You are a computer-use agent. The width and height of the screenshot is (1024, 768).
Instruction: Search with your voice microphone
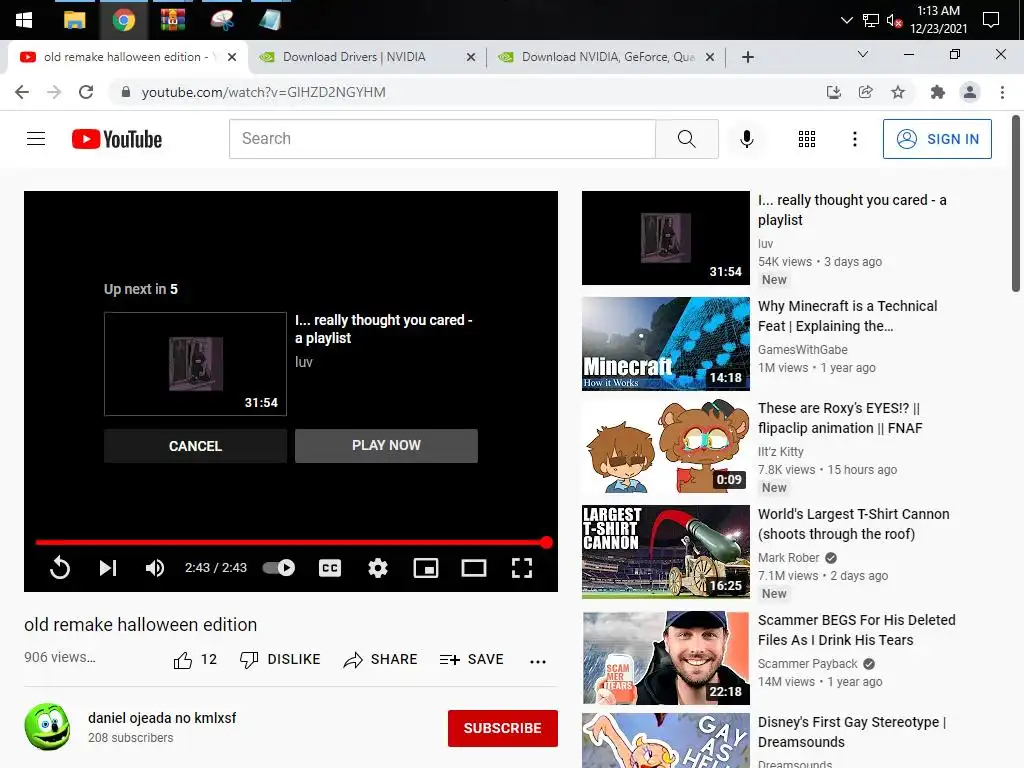tap(746, 138)
